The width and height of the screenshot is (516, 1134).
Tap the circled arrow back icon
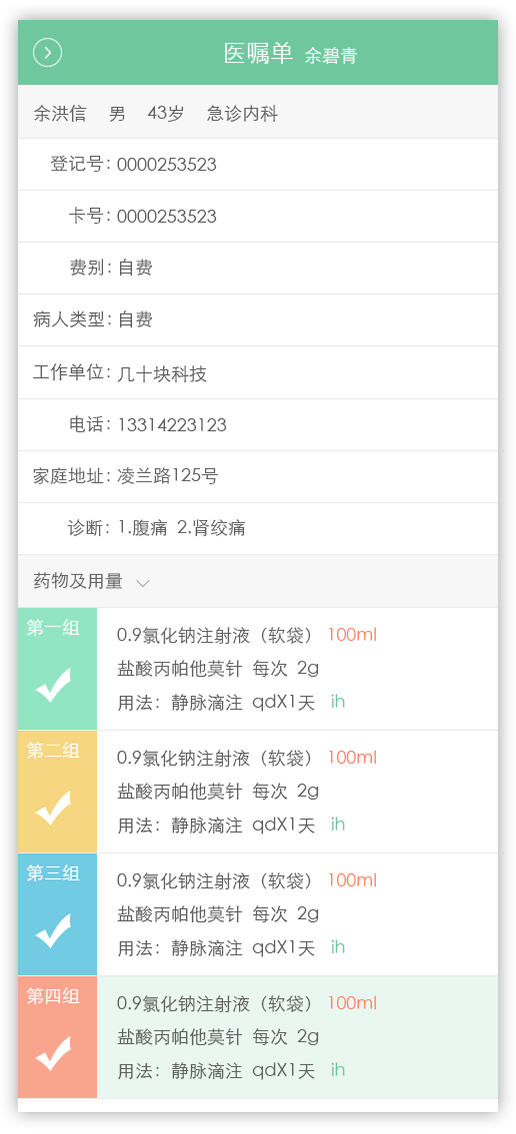48,53
